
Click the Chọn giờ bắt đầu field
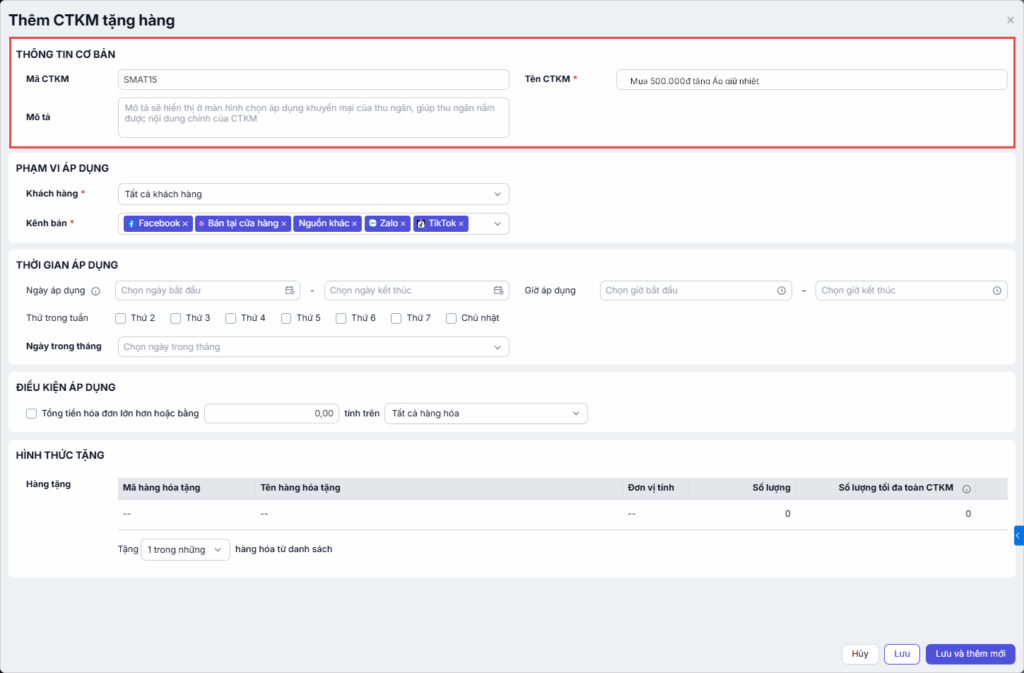click(x=696, y=290)
